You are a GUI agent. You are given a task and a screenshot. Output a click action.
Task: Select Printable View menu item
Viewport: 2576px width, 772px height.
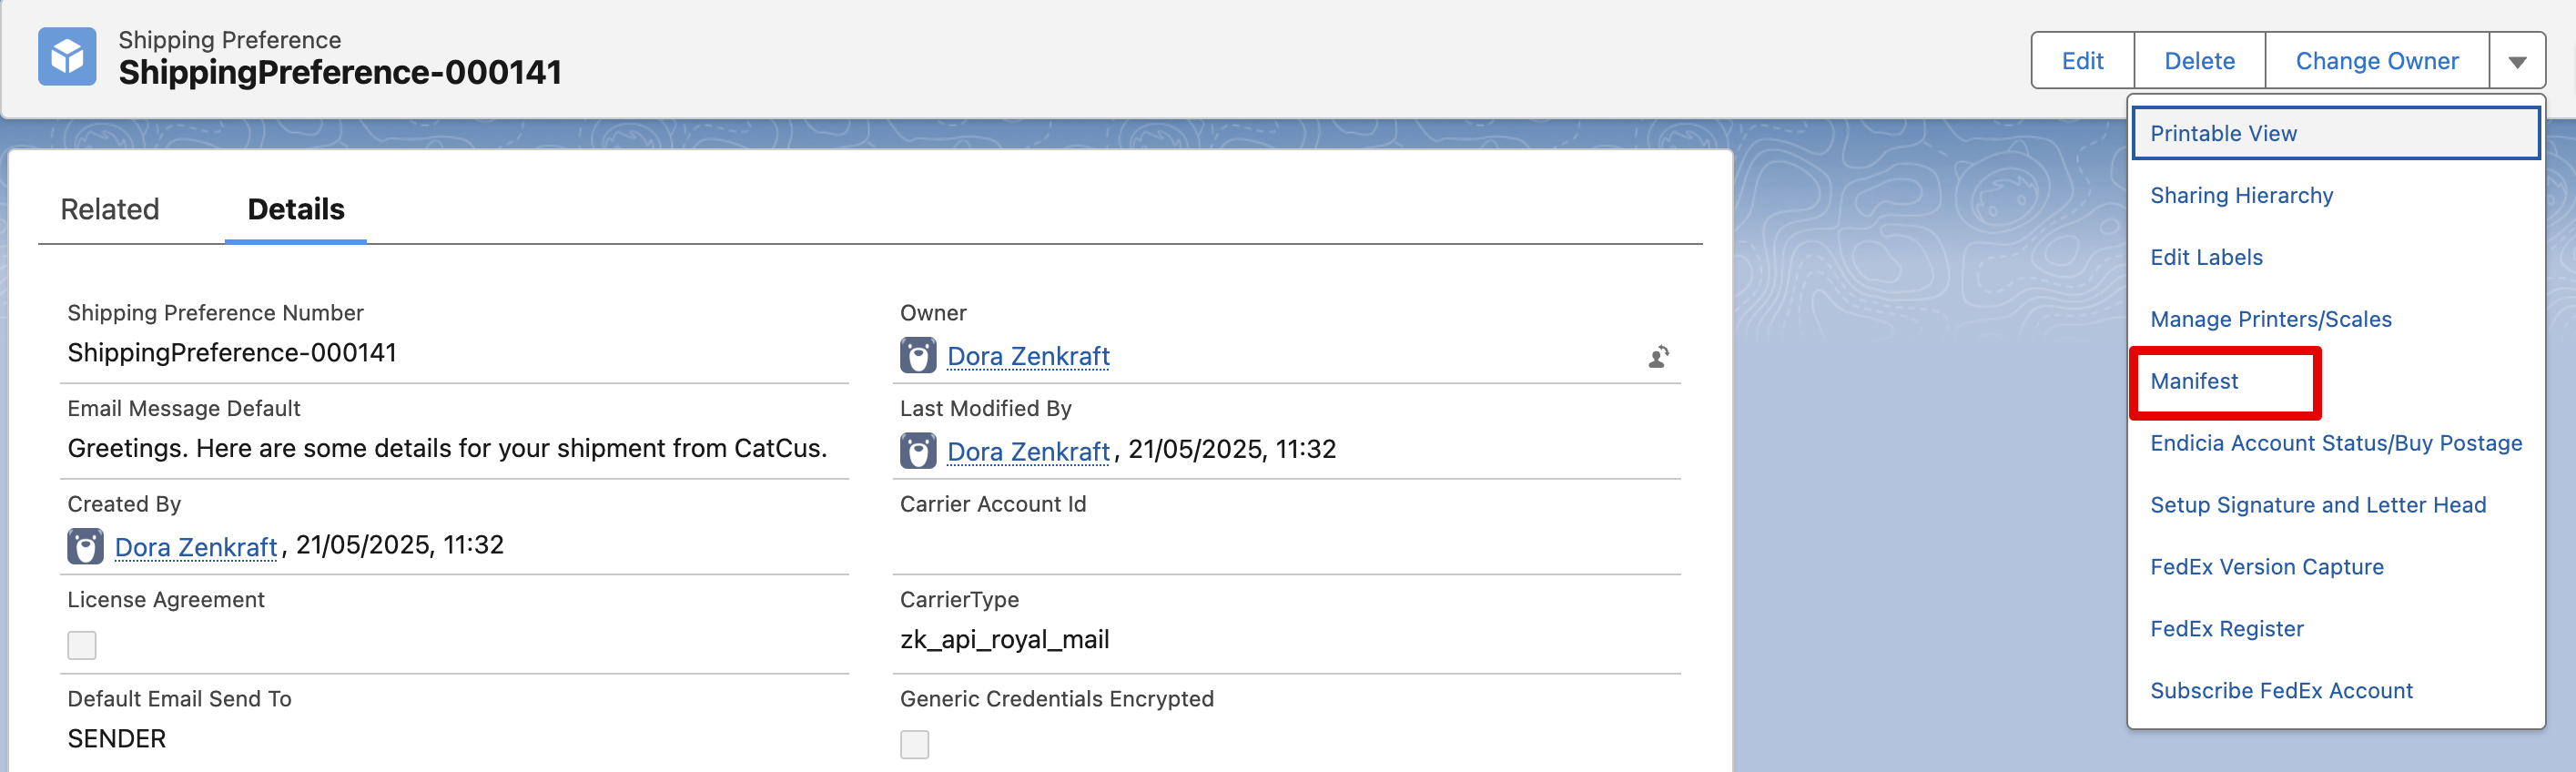pyautogui.click(x=2223, y=133)
